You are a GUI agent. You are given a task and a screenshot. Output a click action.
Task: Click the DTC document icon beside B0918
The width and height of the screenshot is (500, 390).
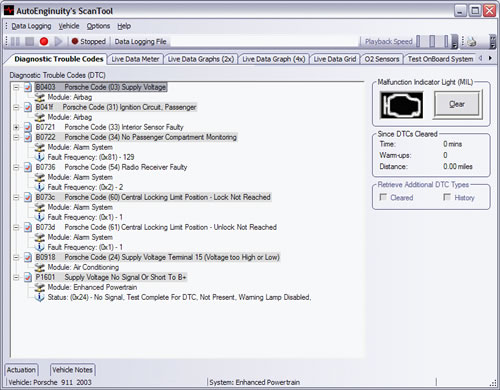pyautogui.click(x=28, y=257)
